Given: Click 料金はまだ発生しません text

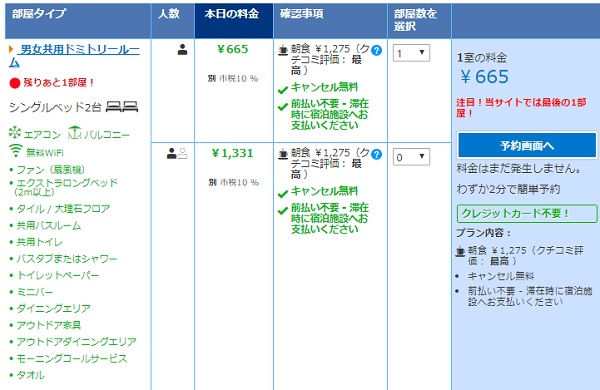Looking at the screenshot, I should [519, 168].
